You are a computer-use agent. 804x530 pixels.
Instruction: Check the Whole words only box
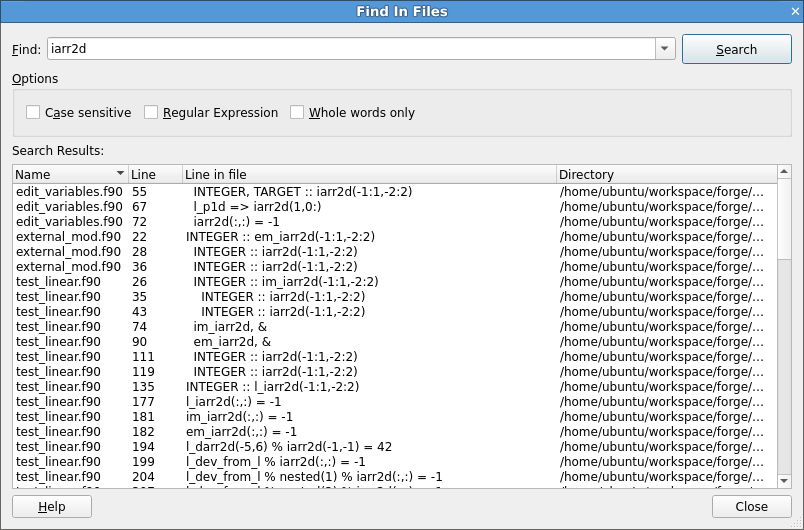pyautogui.click(x=298, y=113)
